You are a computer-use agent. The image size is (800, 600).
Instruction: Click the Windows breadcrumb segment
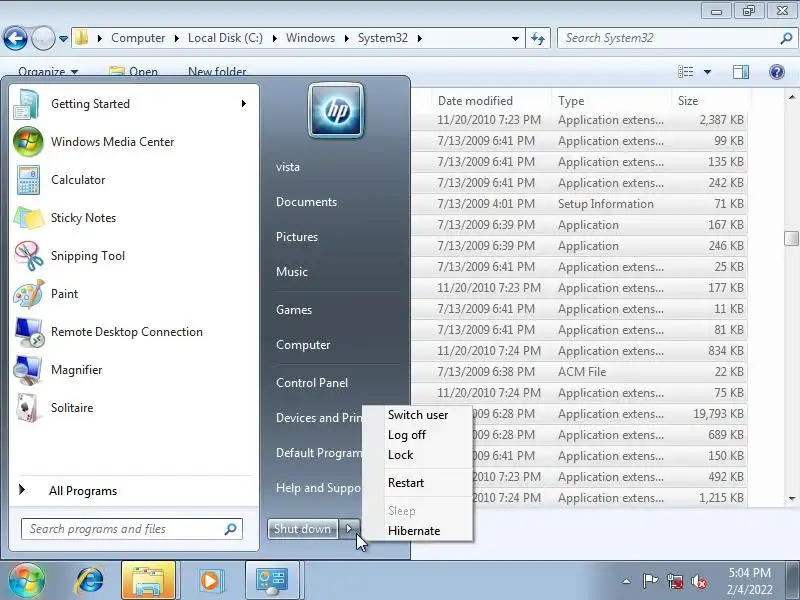coord(310,38)
